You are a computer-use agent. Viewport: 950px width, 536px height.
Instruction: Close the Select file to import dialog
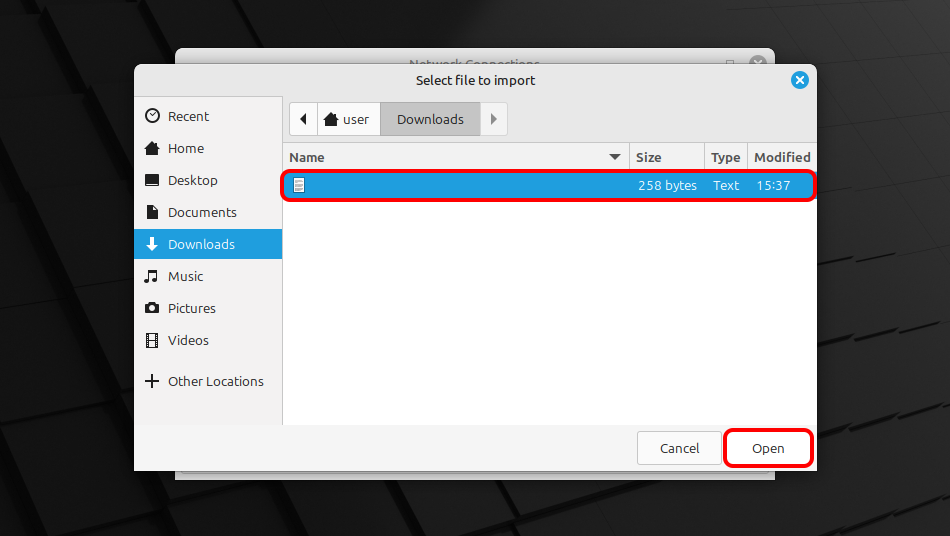coord(799,80)
